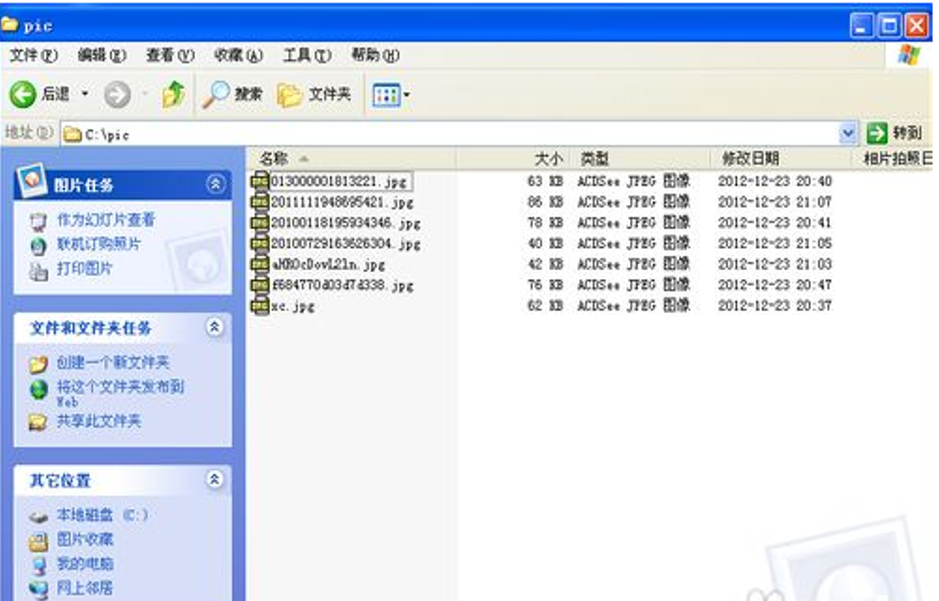Go up one folder level

pyautogui.click(x=174, y=94)
